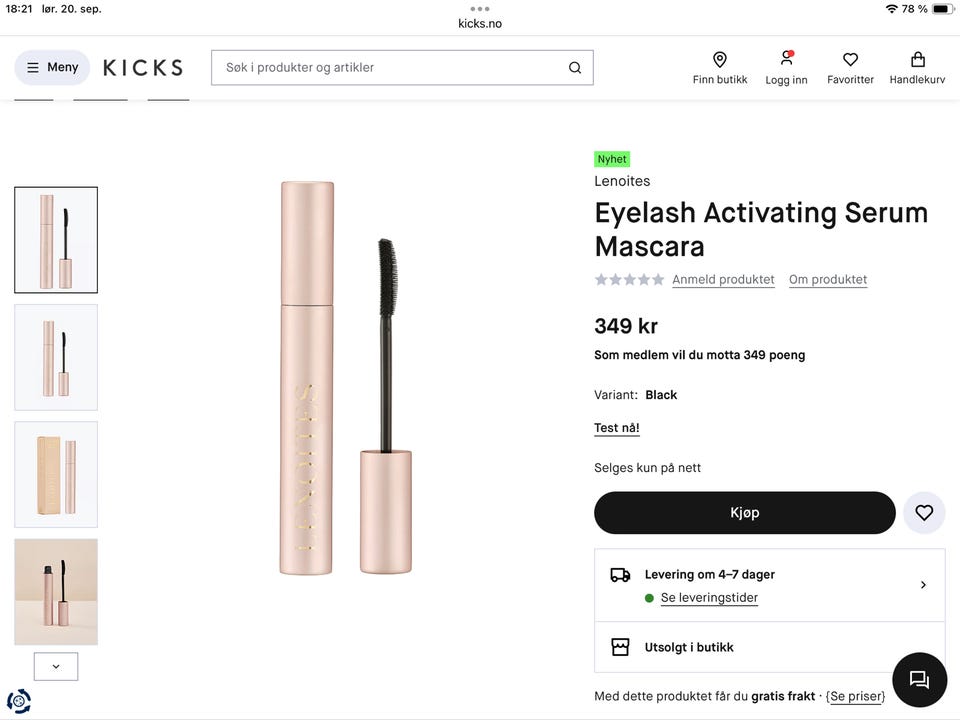Click the search magnifier icon
The image size is (960, 720).
[575, 68]
